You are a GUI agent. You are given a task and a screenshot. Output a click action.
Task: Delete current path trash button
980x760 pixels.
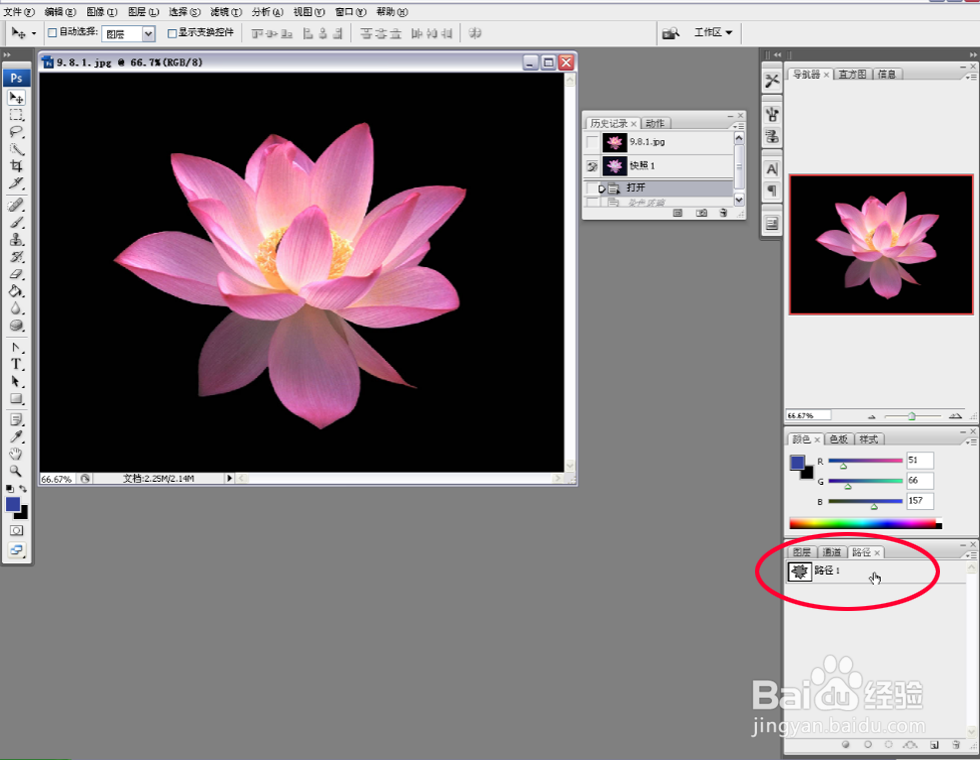(955, 745)
